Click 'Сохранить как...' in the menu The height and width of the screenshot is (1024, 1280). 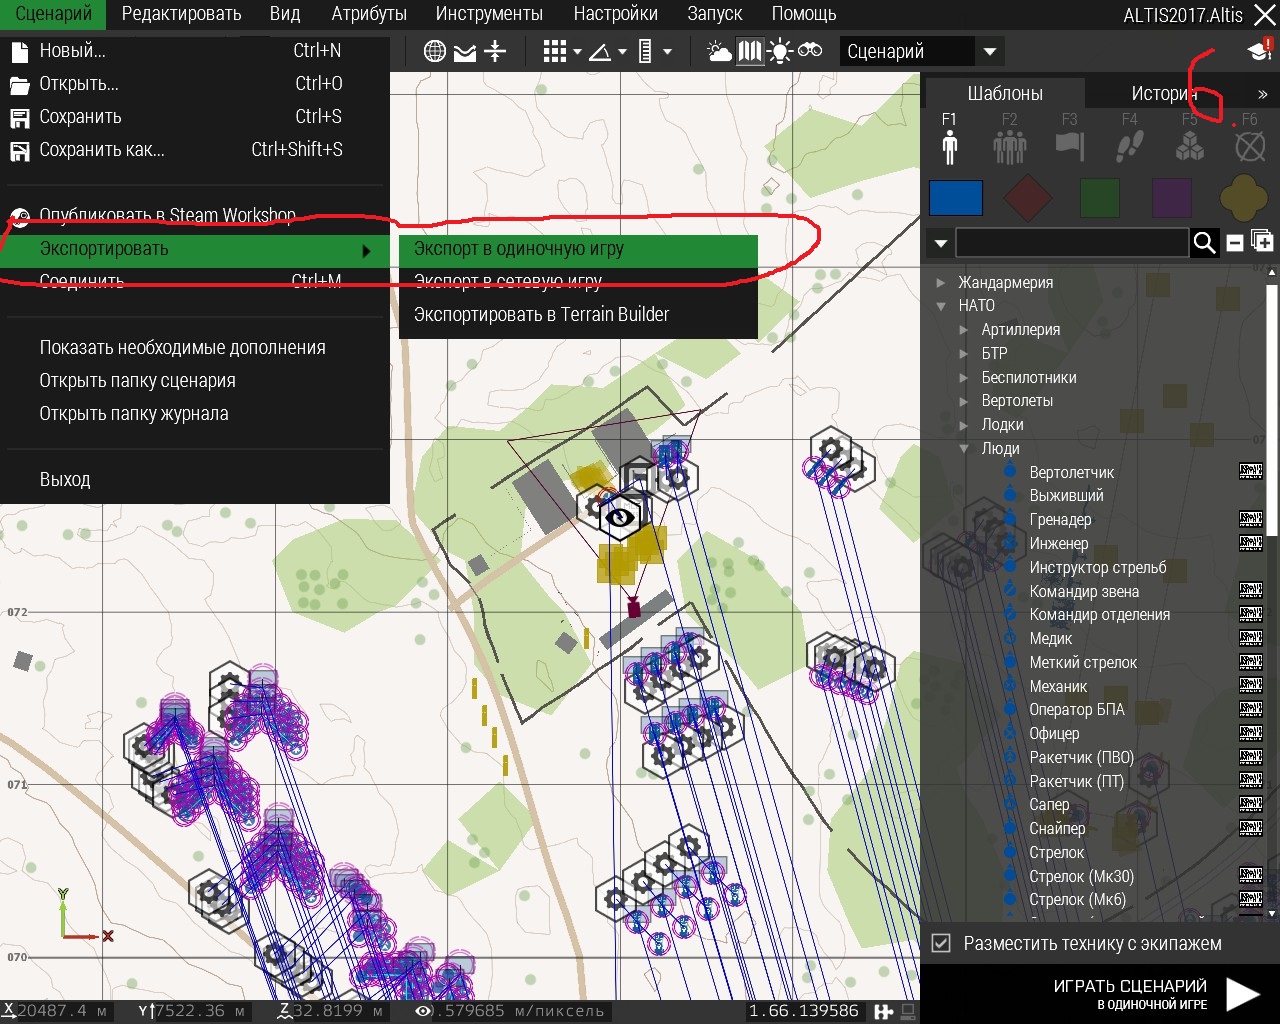click(102, 150)
